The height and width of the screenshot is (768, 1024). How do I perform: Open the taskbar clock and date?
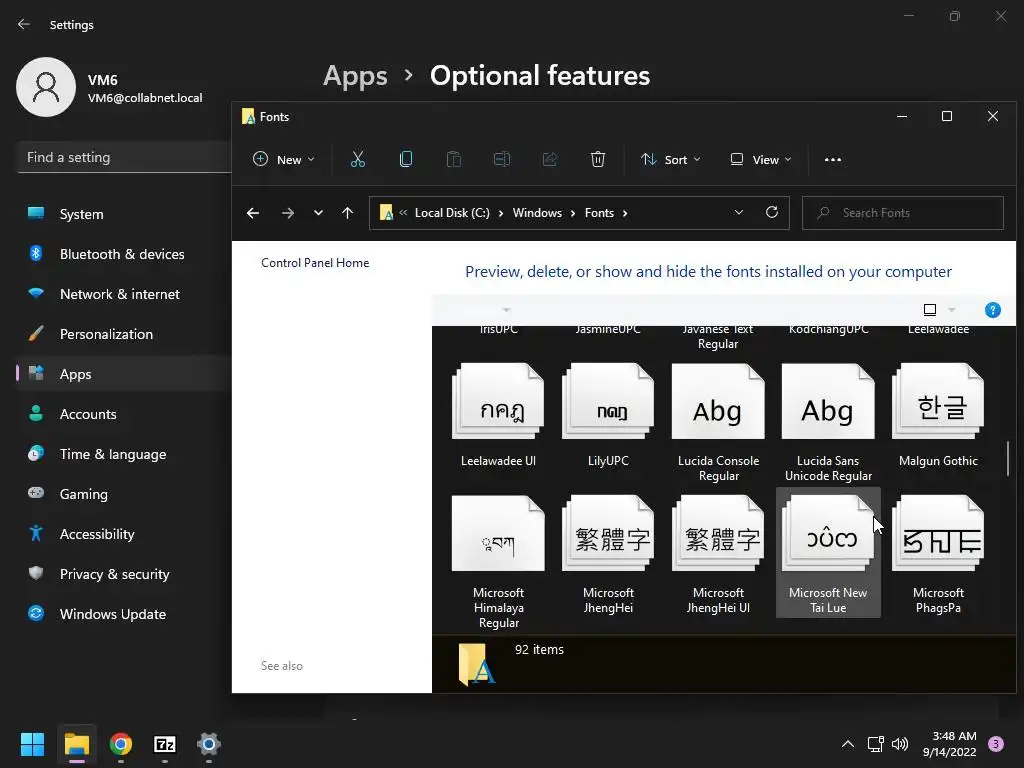950,744
